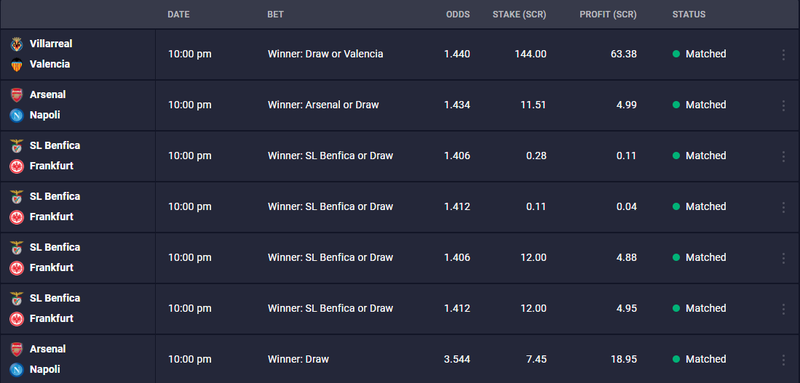Click the Valencia club crest icon
This screenshot has width=800, height=383.
tap(17, 65)
